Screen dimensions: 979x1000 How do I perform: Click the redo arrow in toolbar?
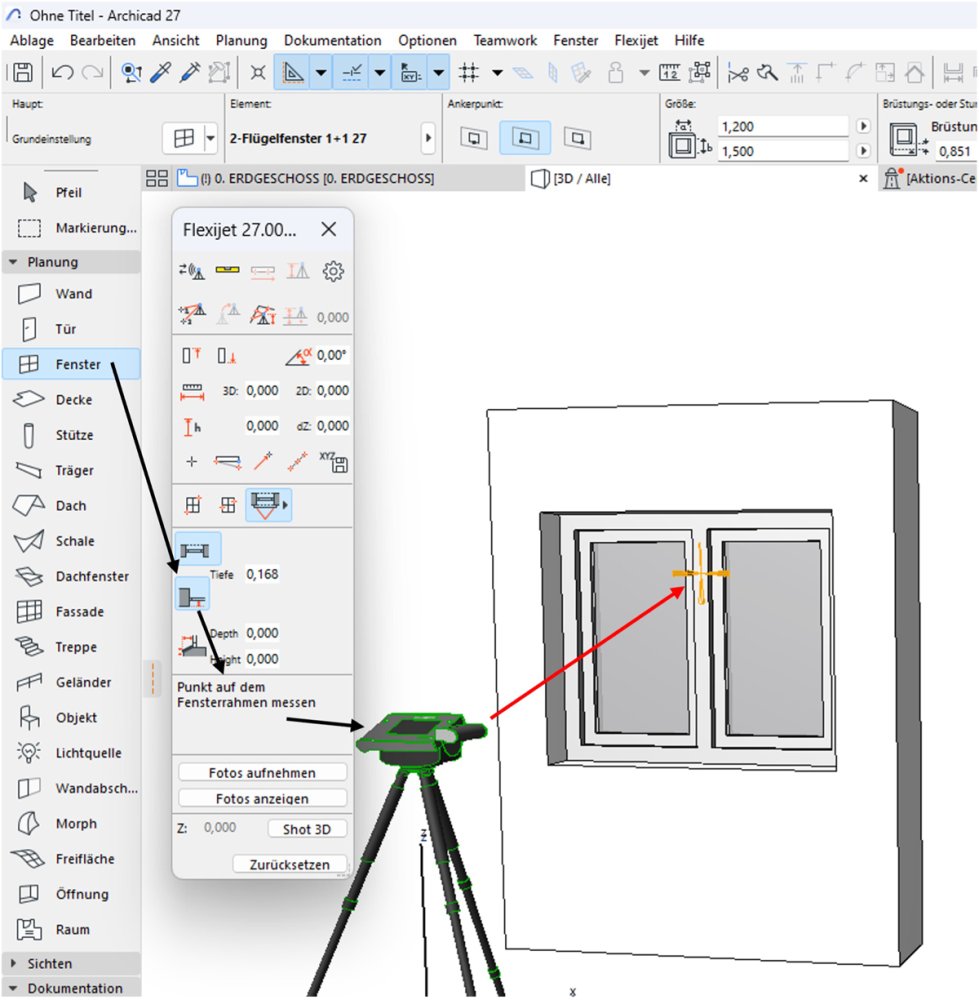92,72
